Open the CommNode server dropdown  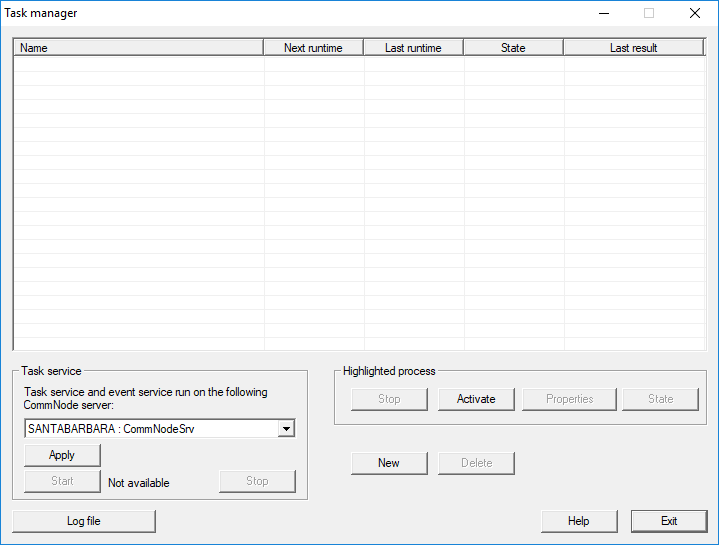[286, 428]
